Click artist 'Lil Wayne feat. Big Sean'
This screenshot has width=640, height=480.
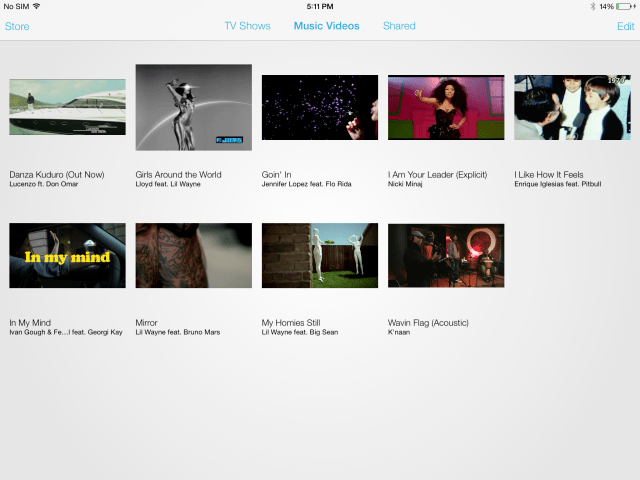coord(300,332)
